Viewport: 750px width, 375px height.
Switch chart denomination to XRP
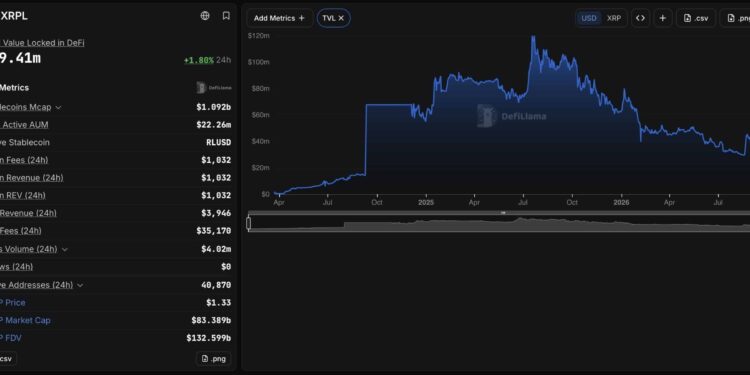click(x=614, y=18)
